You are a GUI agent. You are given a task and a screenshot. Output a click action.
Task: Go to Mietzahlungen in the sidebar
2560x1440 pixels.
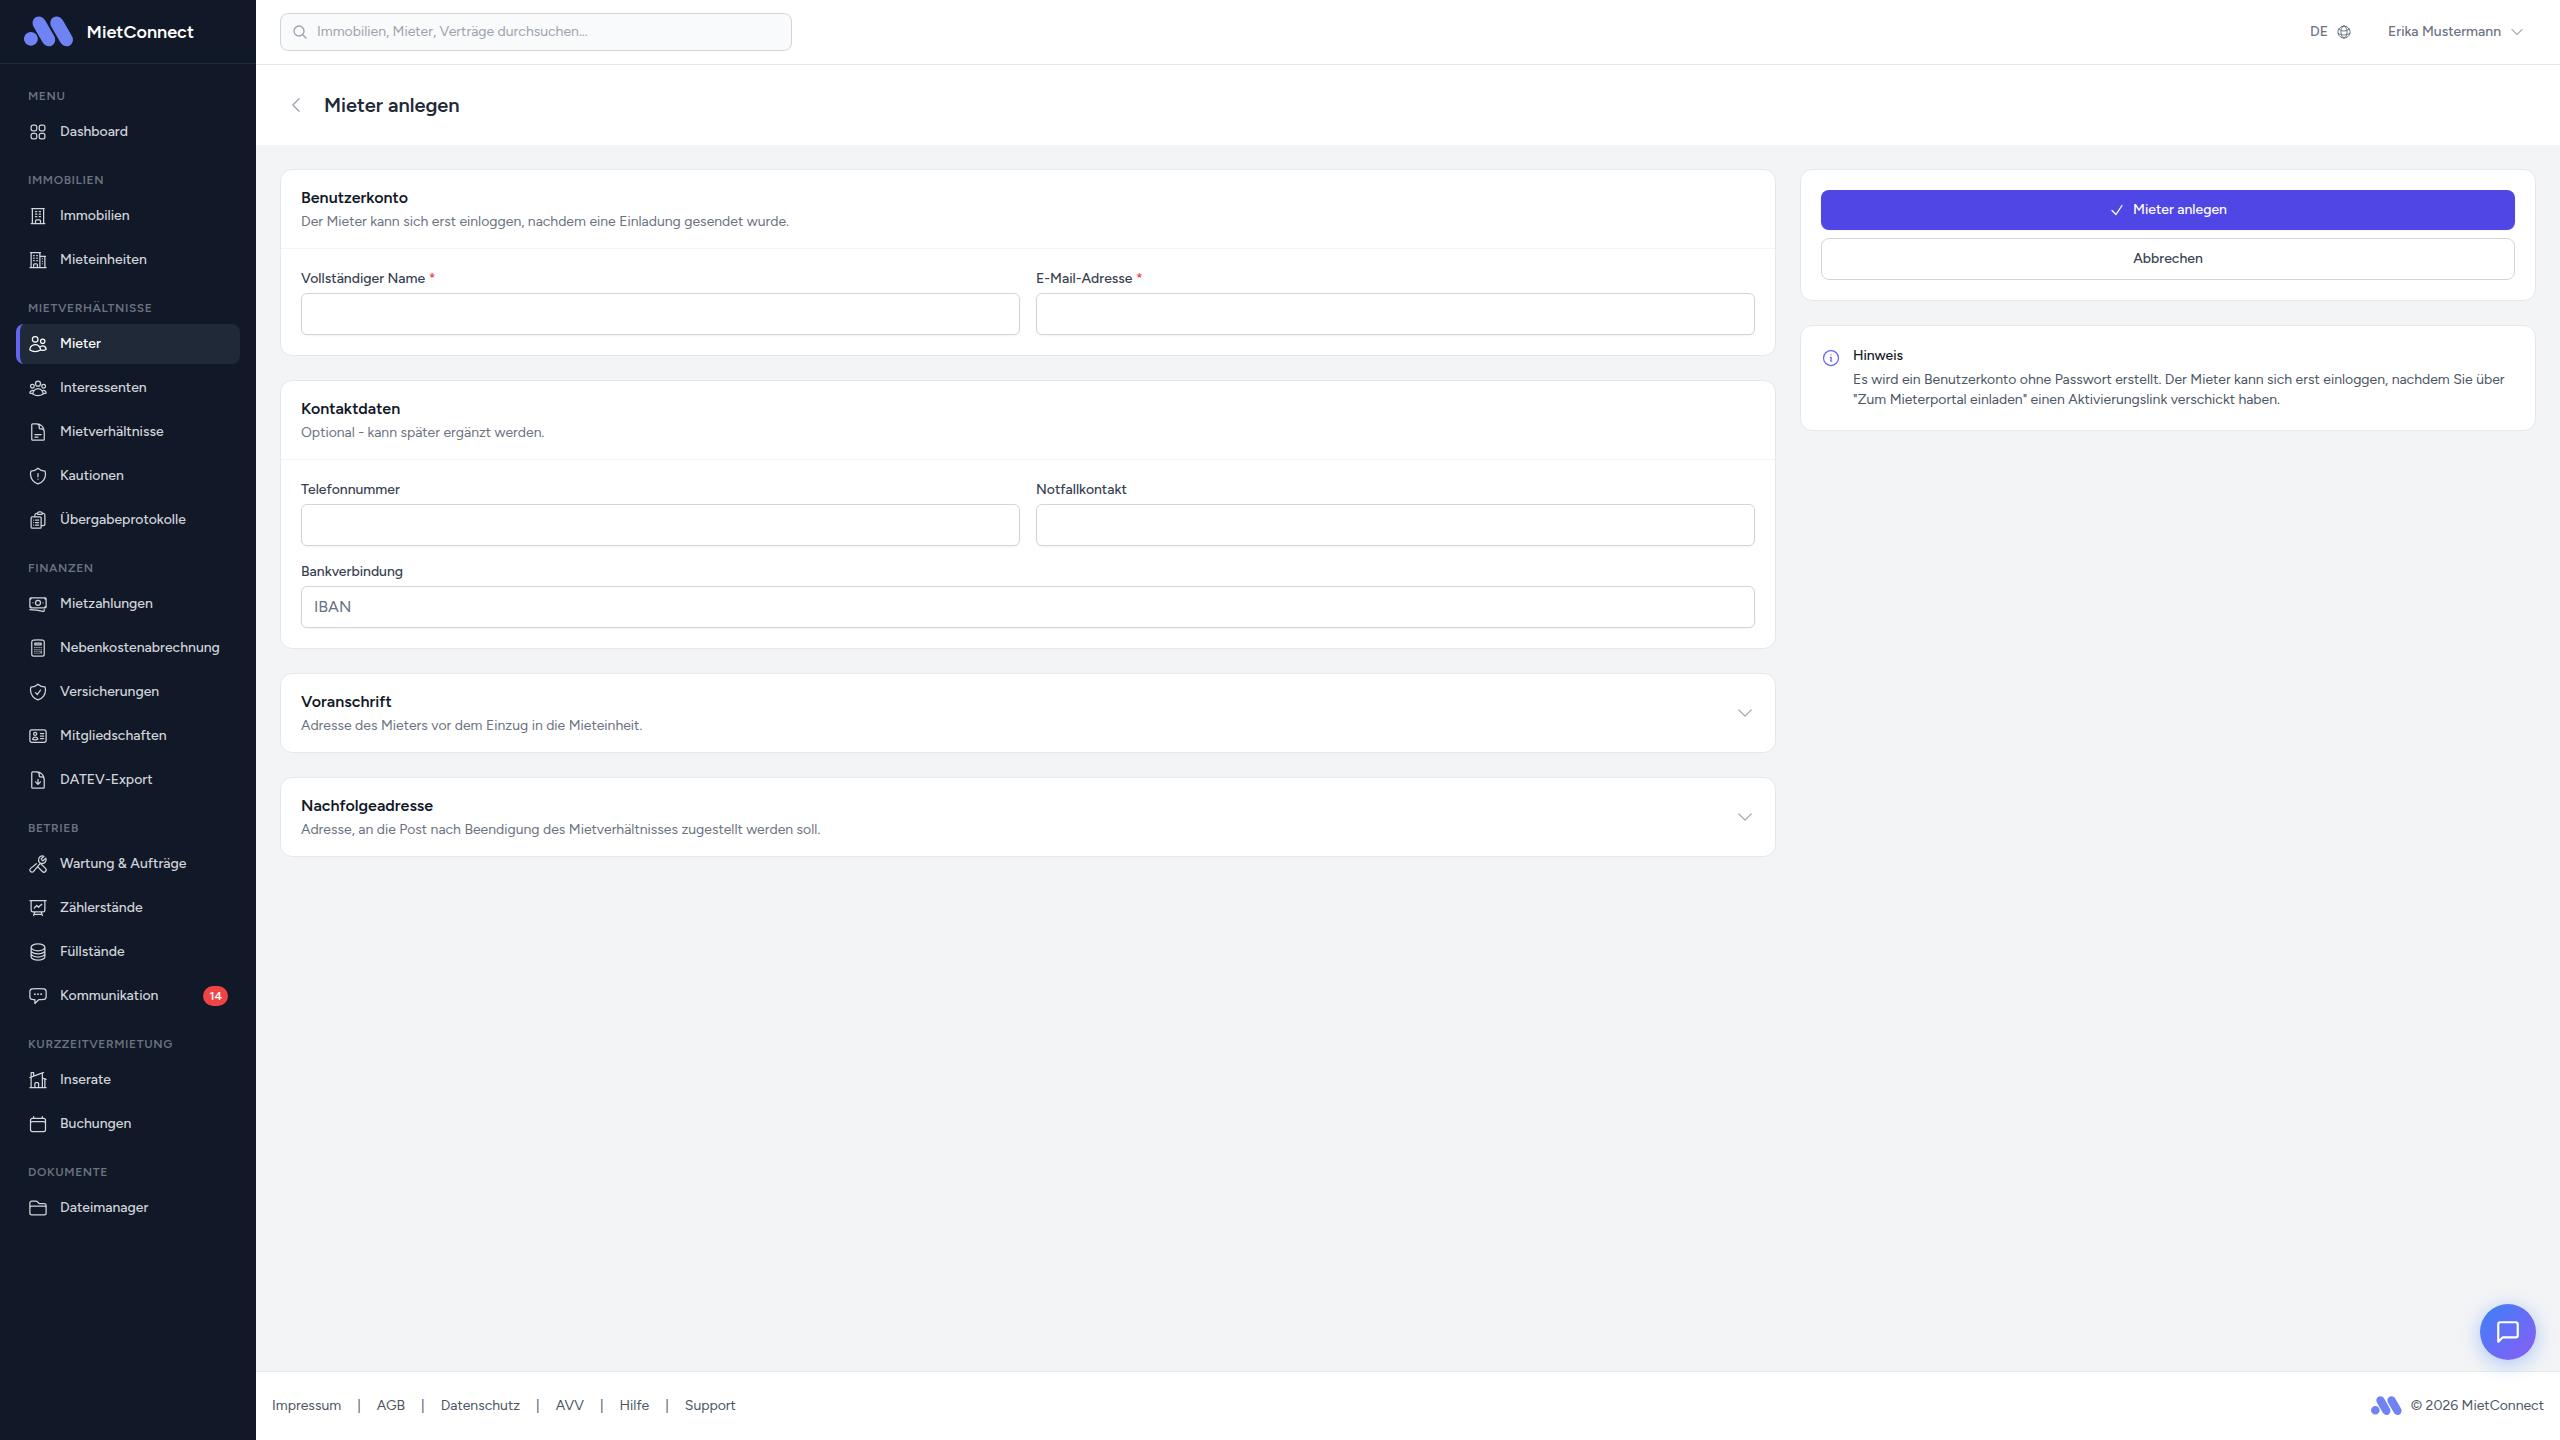coord(106,604)
